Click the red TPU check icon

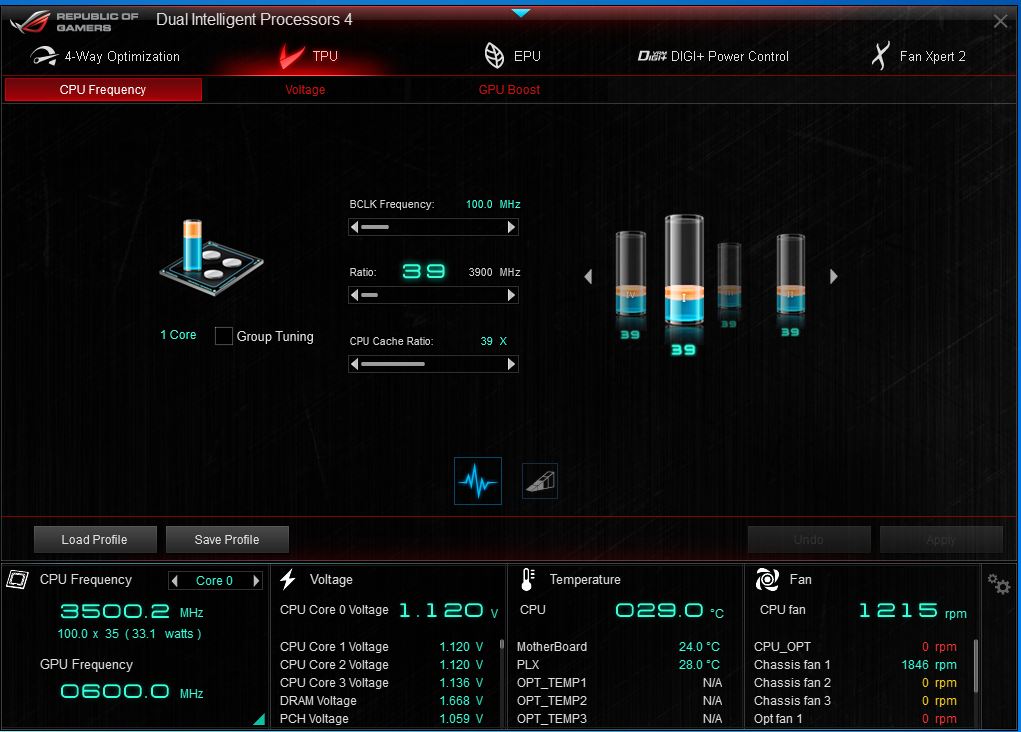tap(292, 56)
